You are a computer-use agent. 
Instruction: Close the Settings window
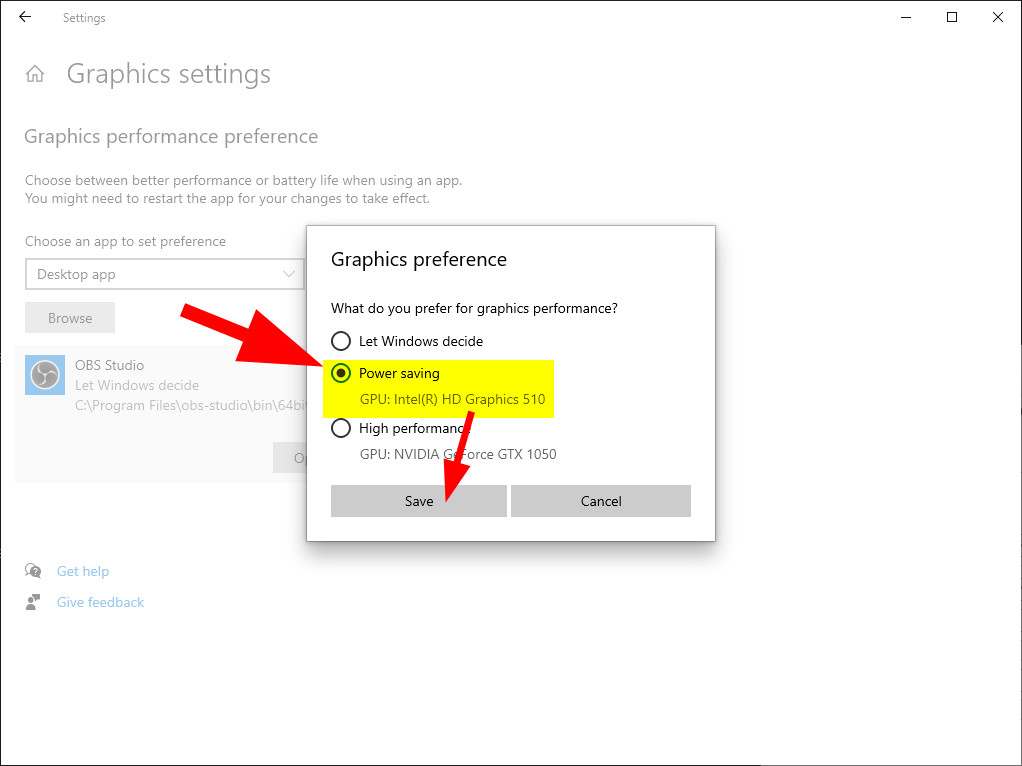pyautogui.click(x=998, y=17)
